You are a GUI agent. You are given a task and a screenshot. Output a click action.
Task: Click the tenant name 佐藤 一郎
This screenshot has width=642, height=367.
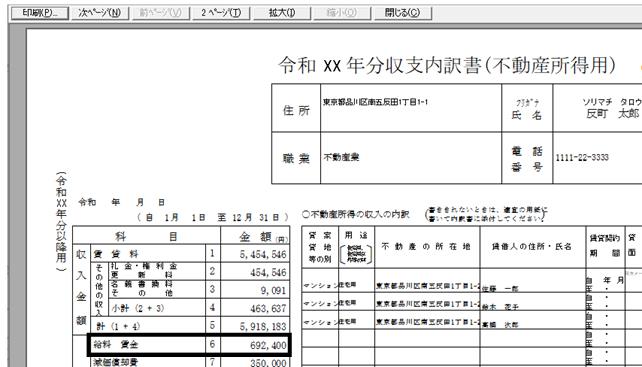[x=500, y=288]
